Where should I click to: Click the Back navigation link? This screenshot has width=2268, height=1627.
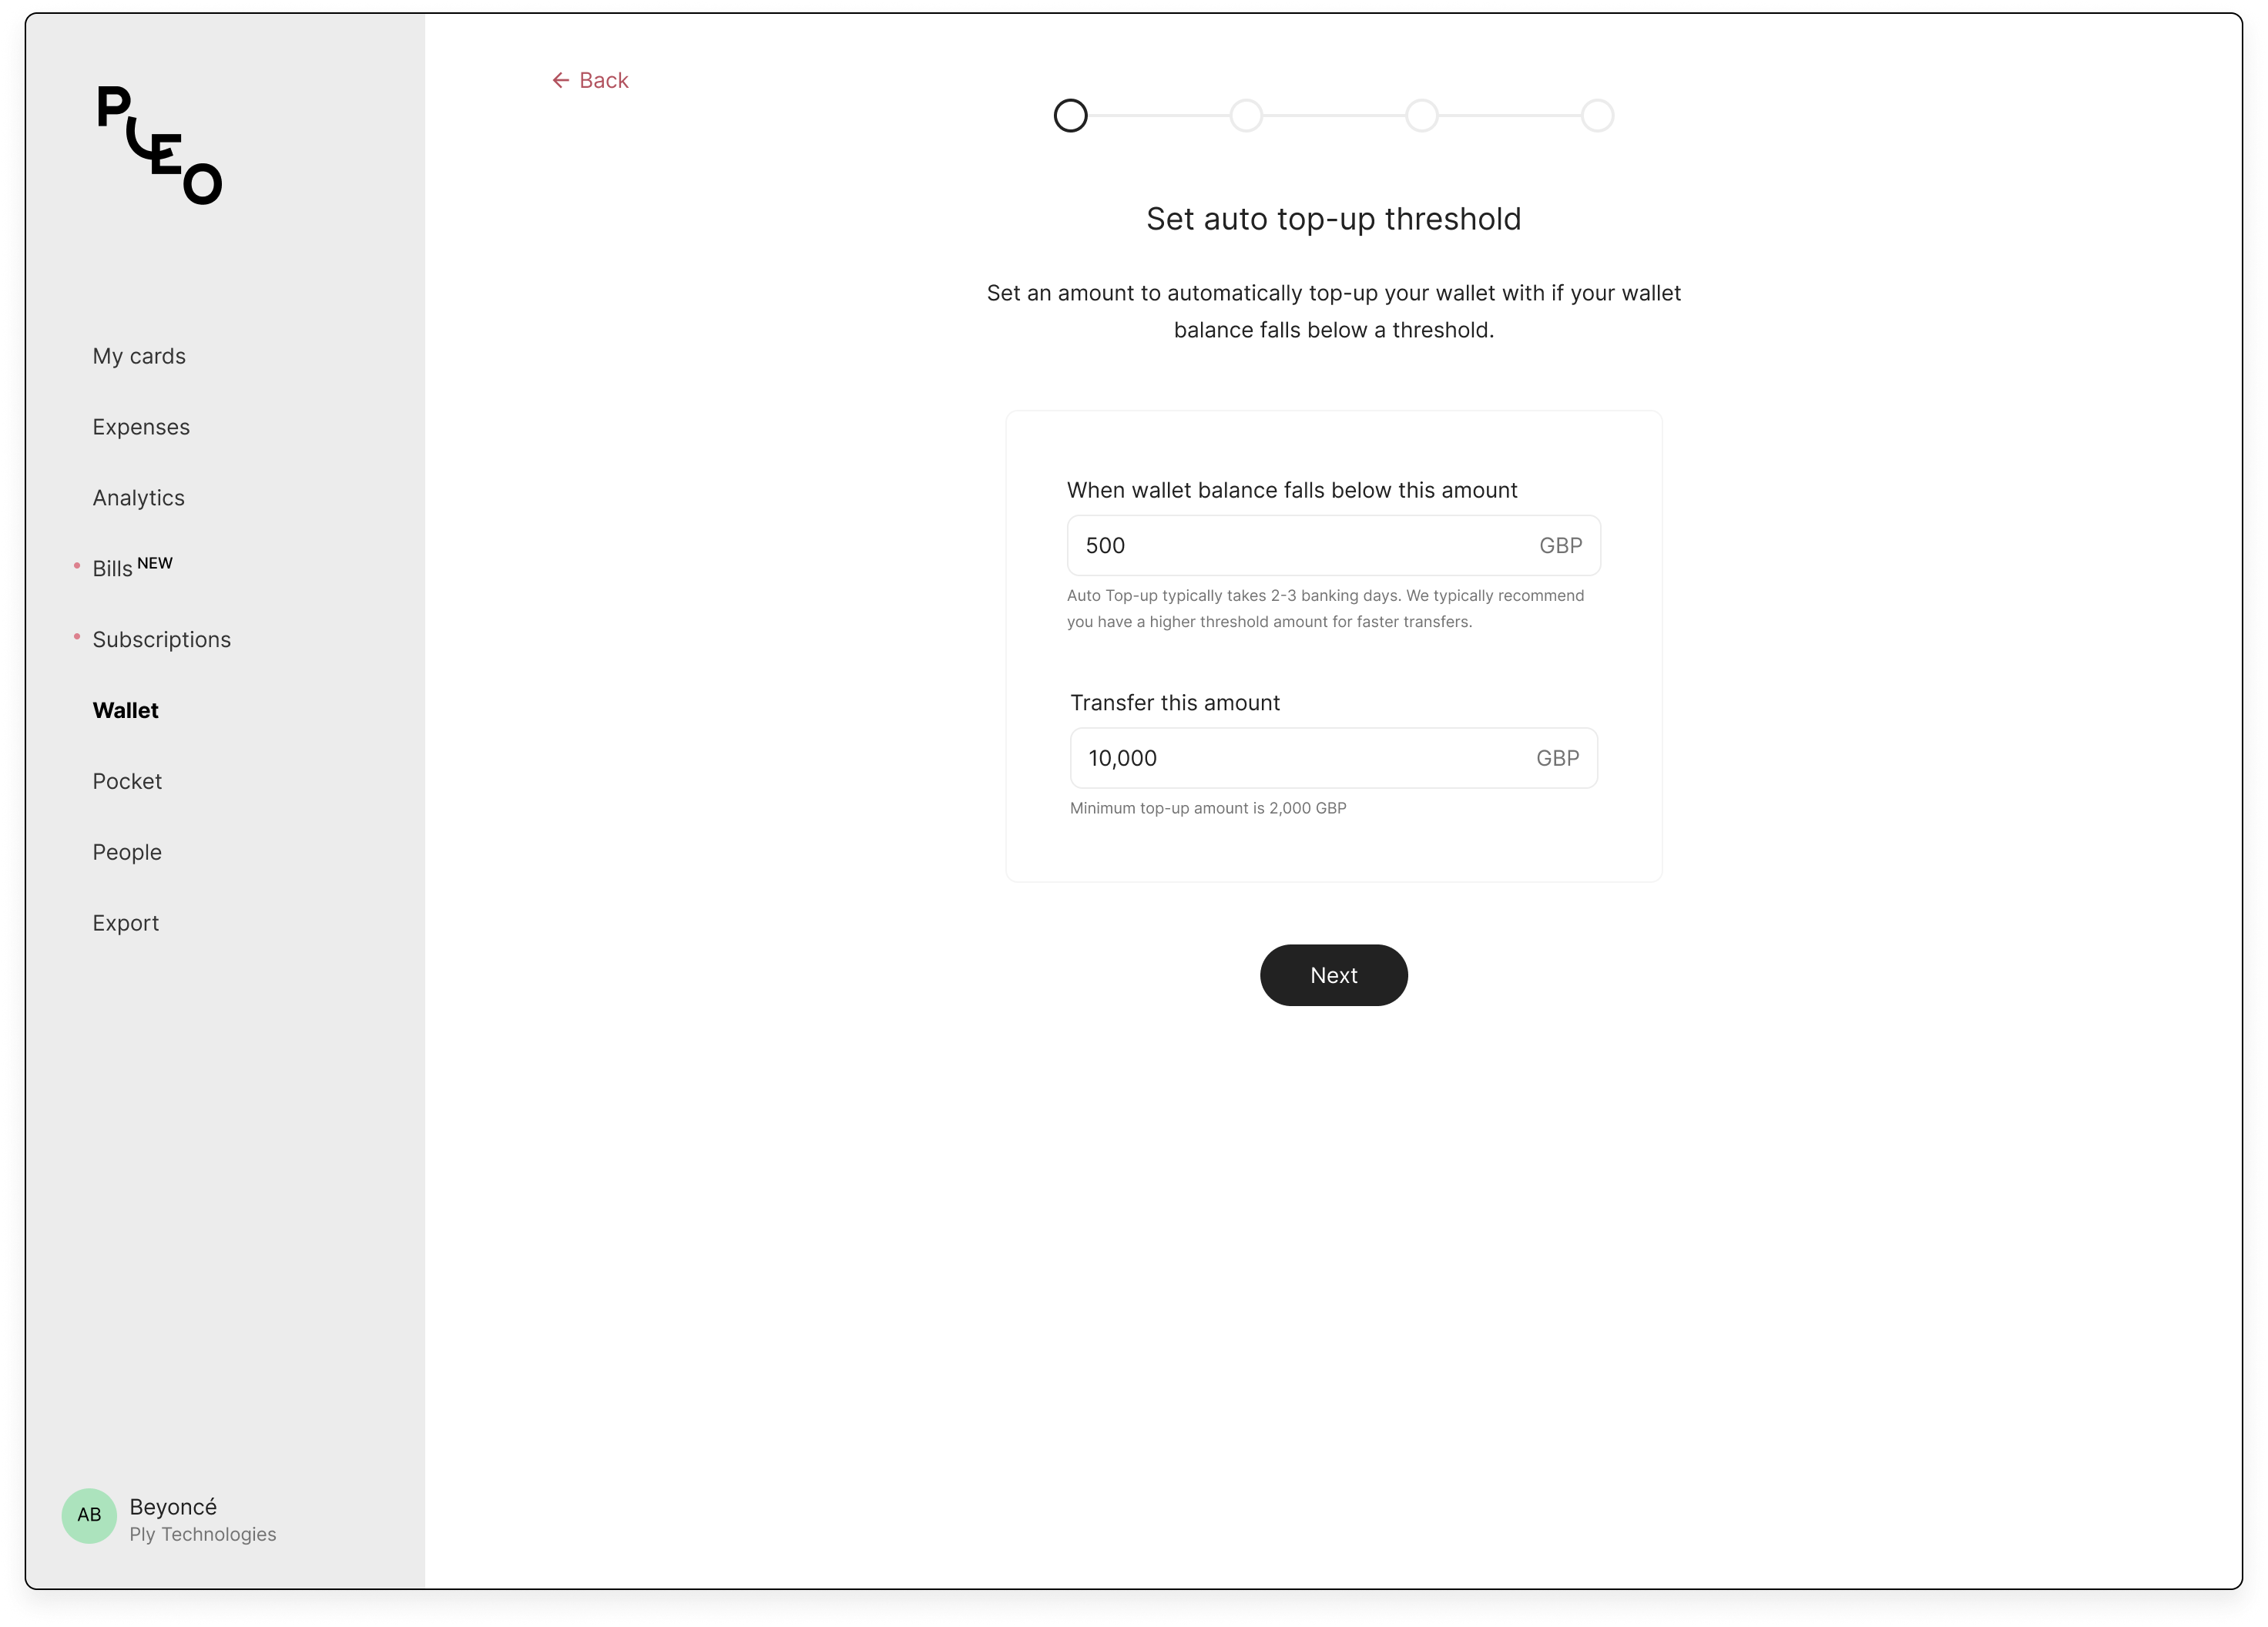pyautogui.click(x=590, y=79)
